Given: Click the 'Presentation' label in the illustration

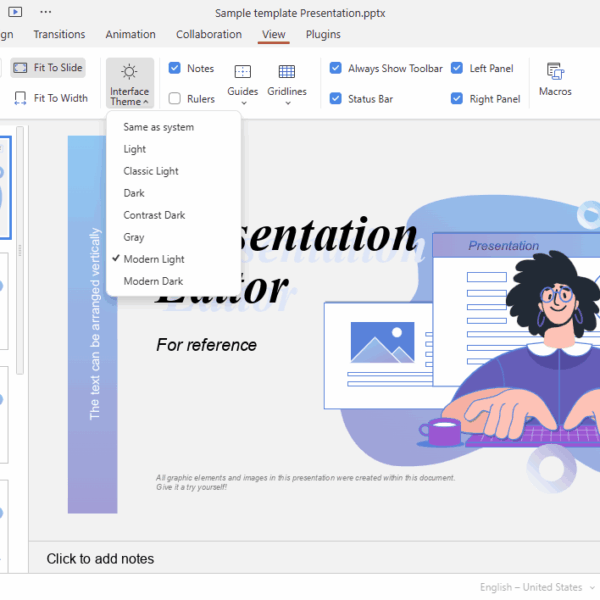Looking at the screenshot, I should pos(504,246).
